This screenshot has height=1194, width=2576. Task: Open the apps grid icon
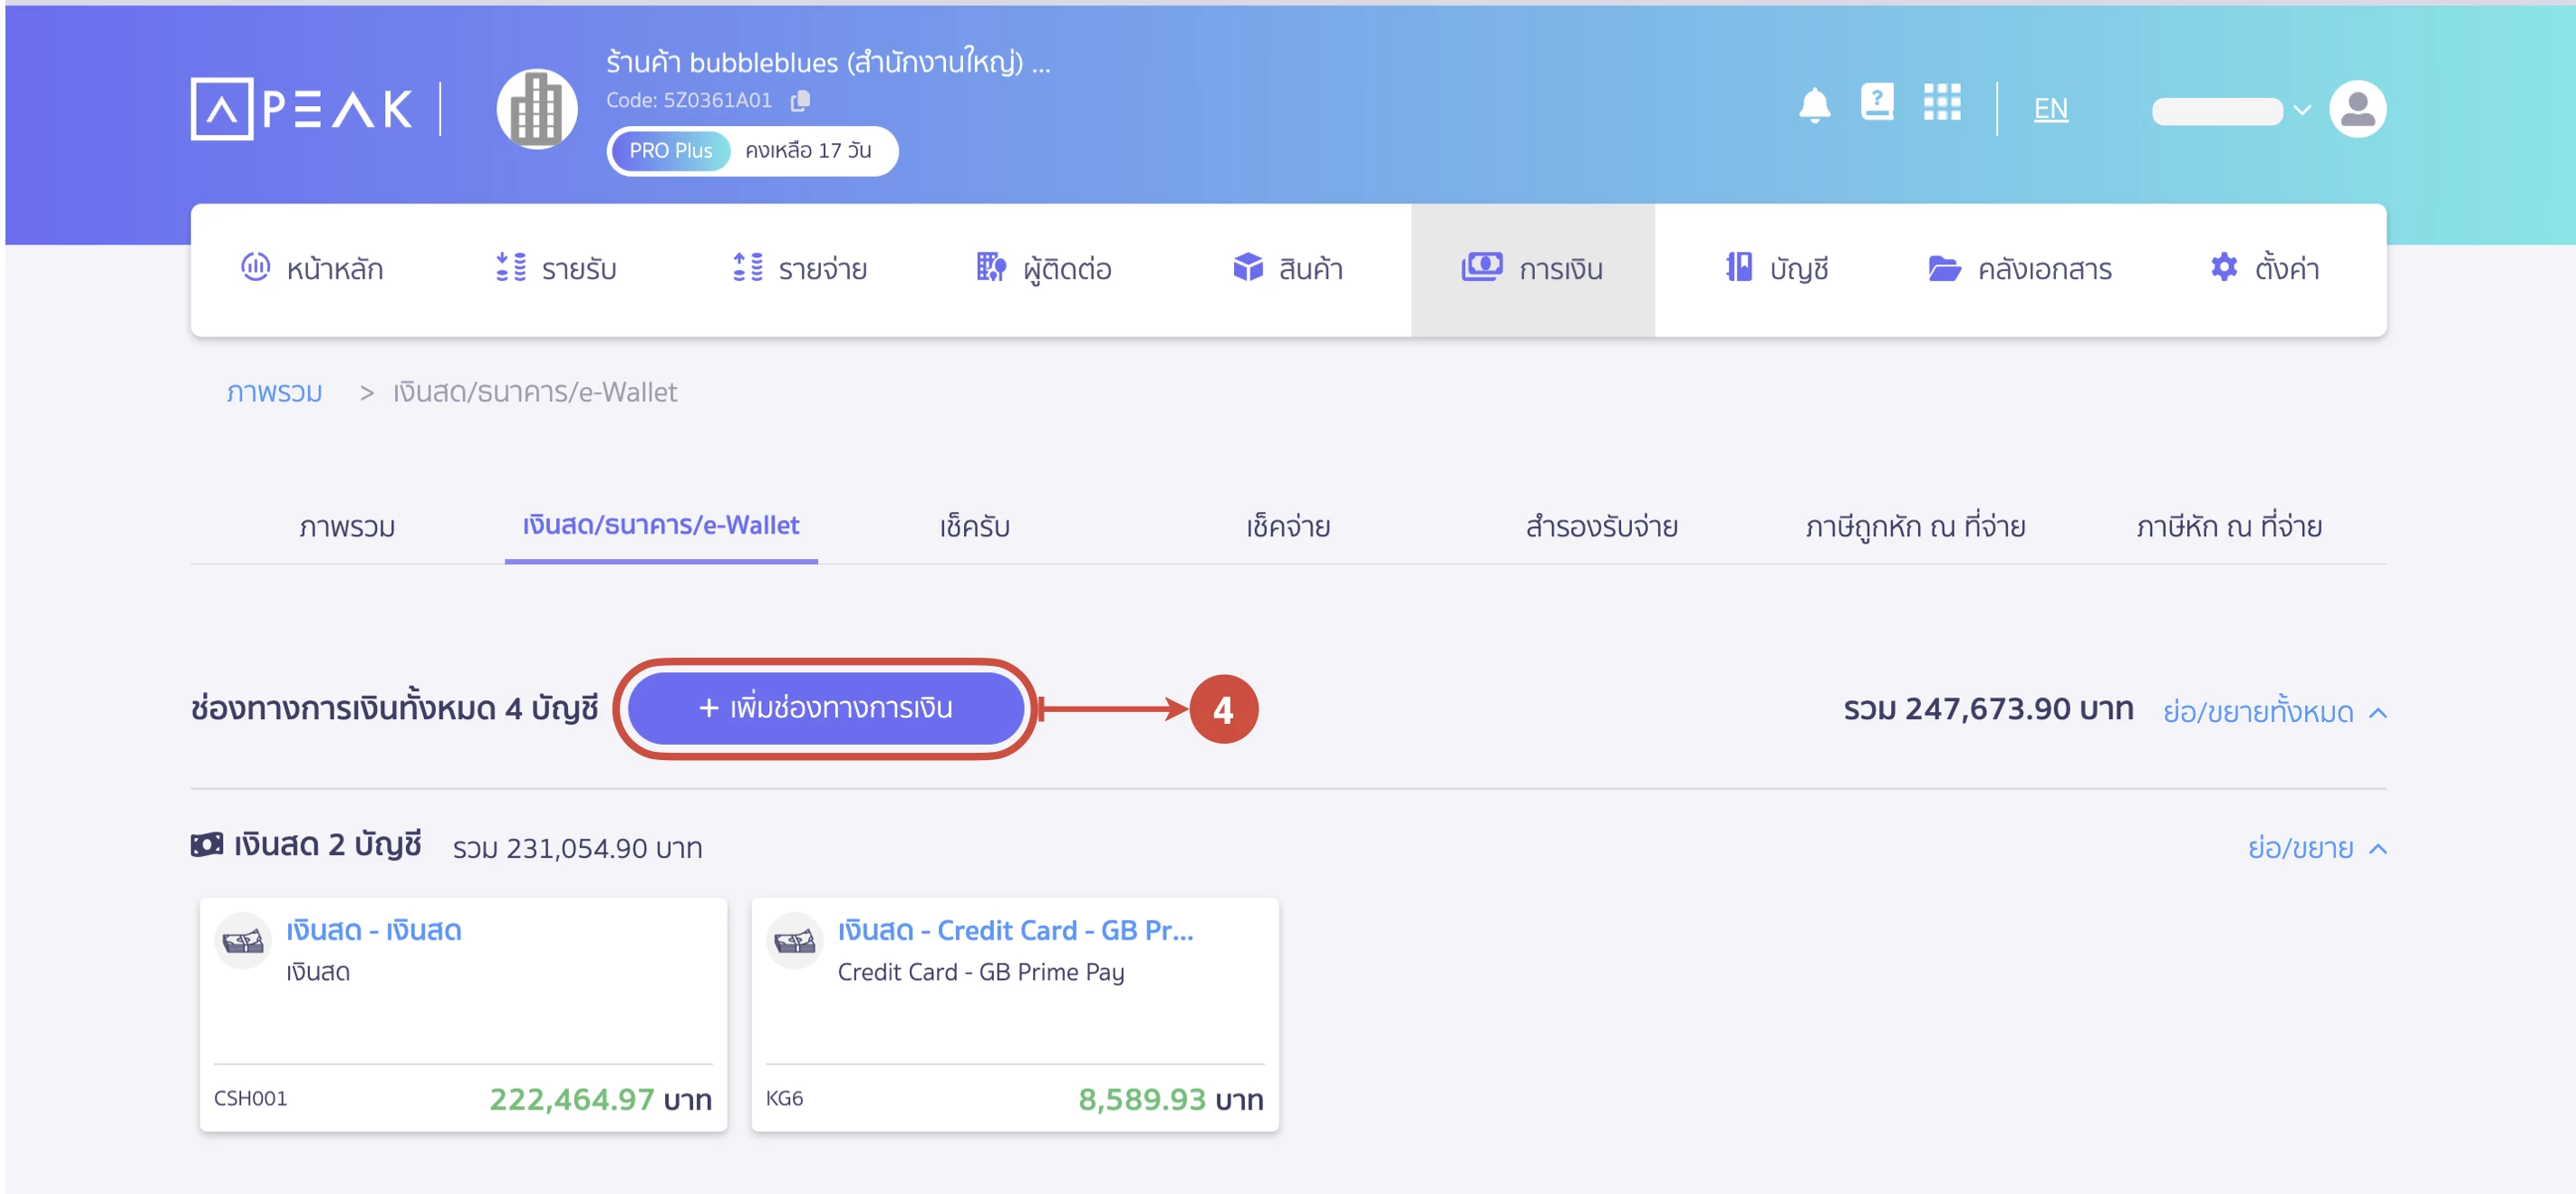[x=1941, y=102]
